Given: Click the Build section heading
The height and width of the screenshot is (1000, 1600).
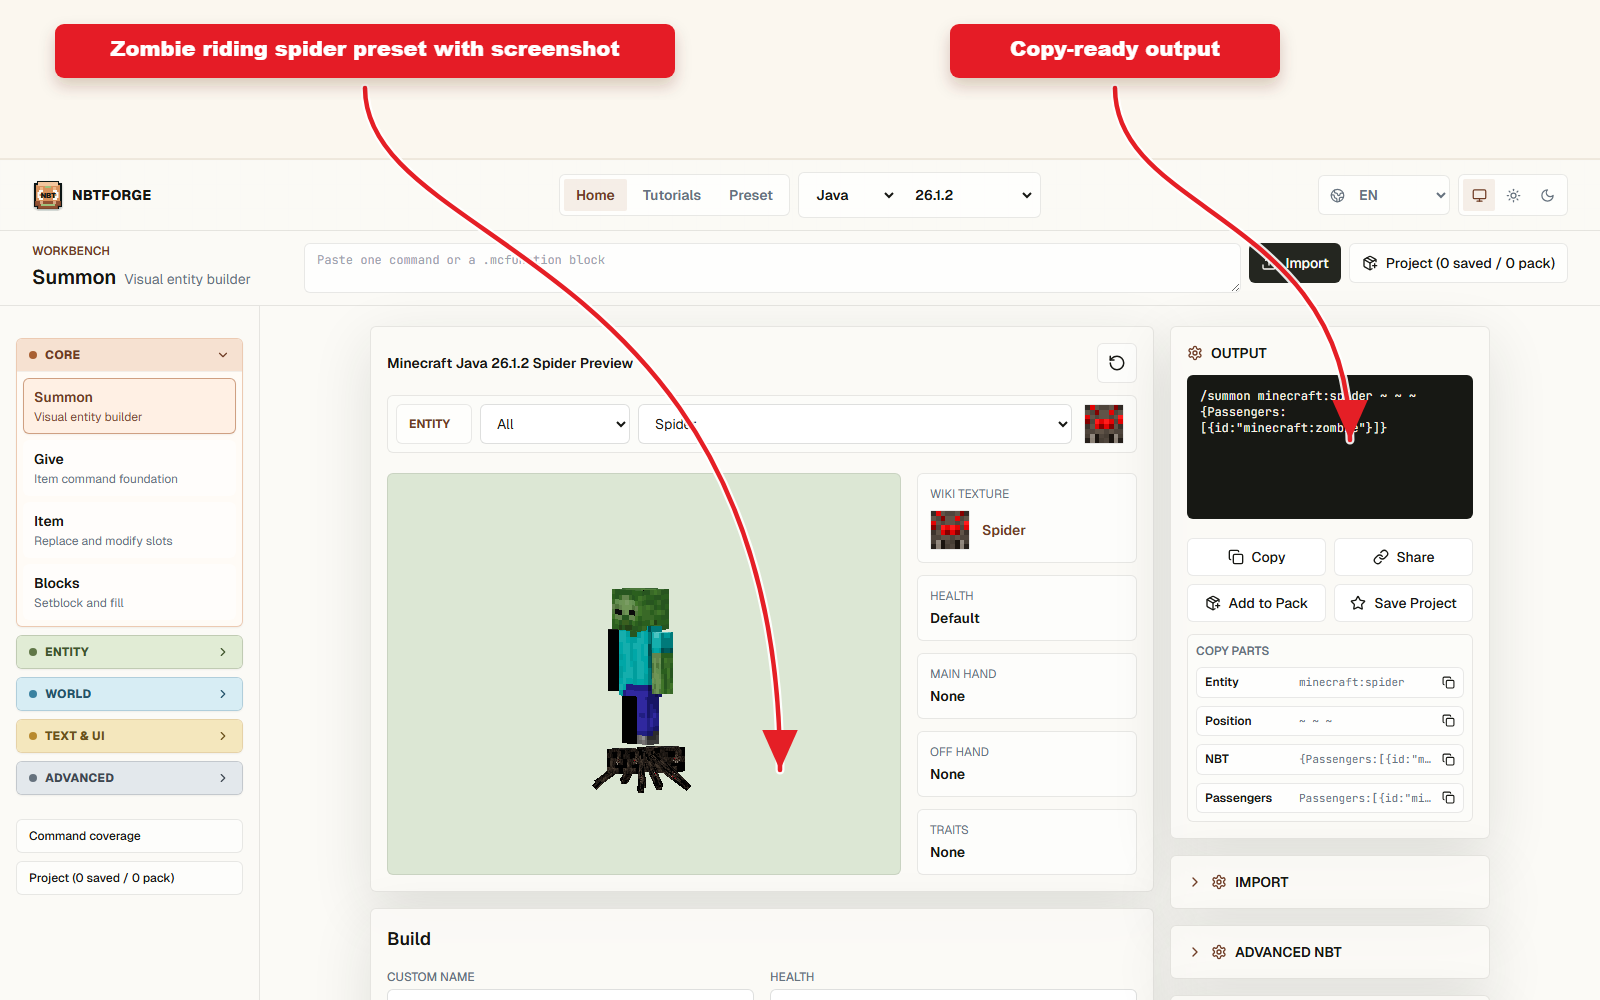Looking at the screenshot, I should [x=409, y=939].
